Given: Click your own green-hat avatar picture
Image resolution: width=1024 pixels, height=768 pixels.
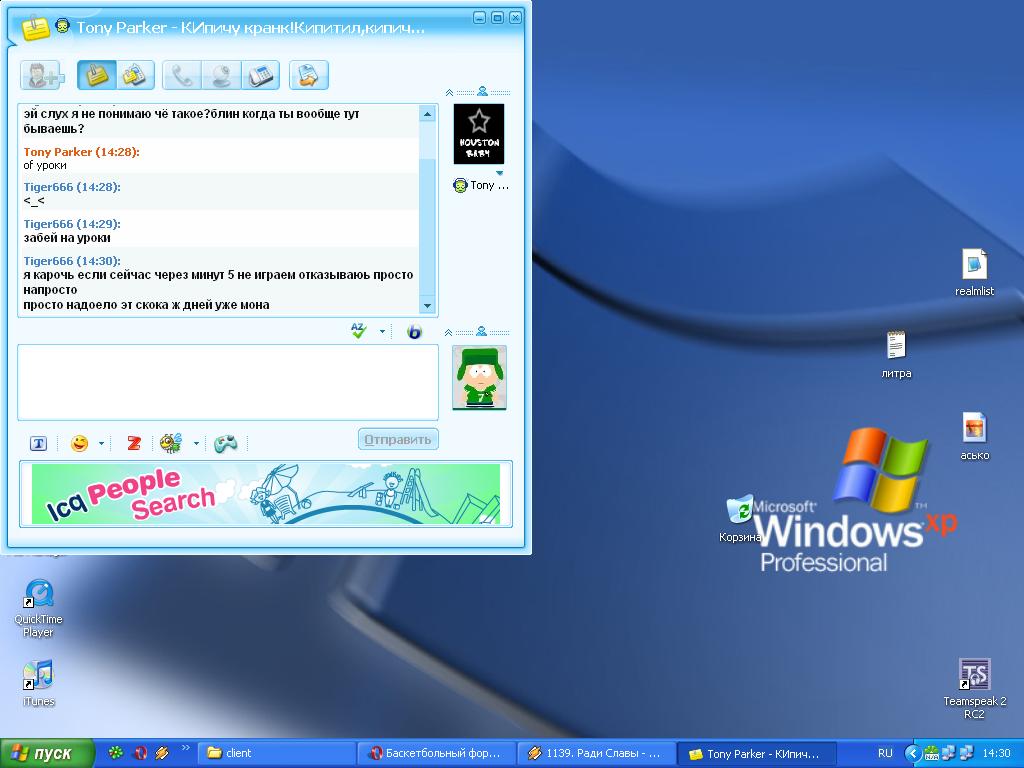Looking at the screenshot, I should pyautogui.click(x=479, y=378).
